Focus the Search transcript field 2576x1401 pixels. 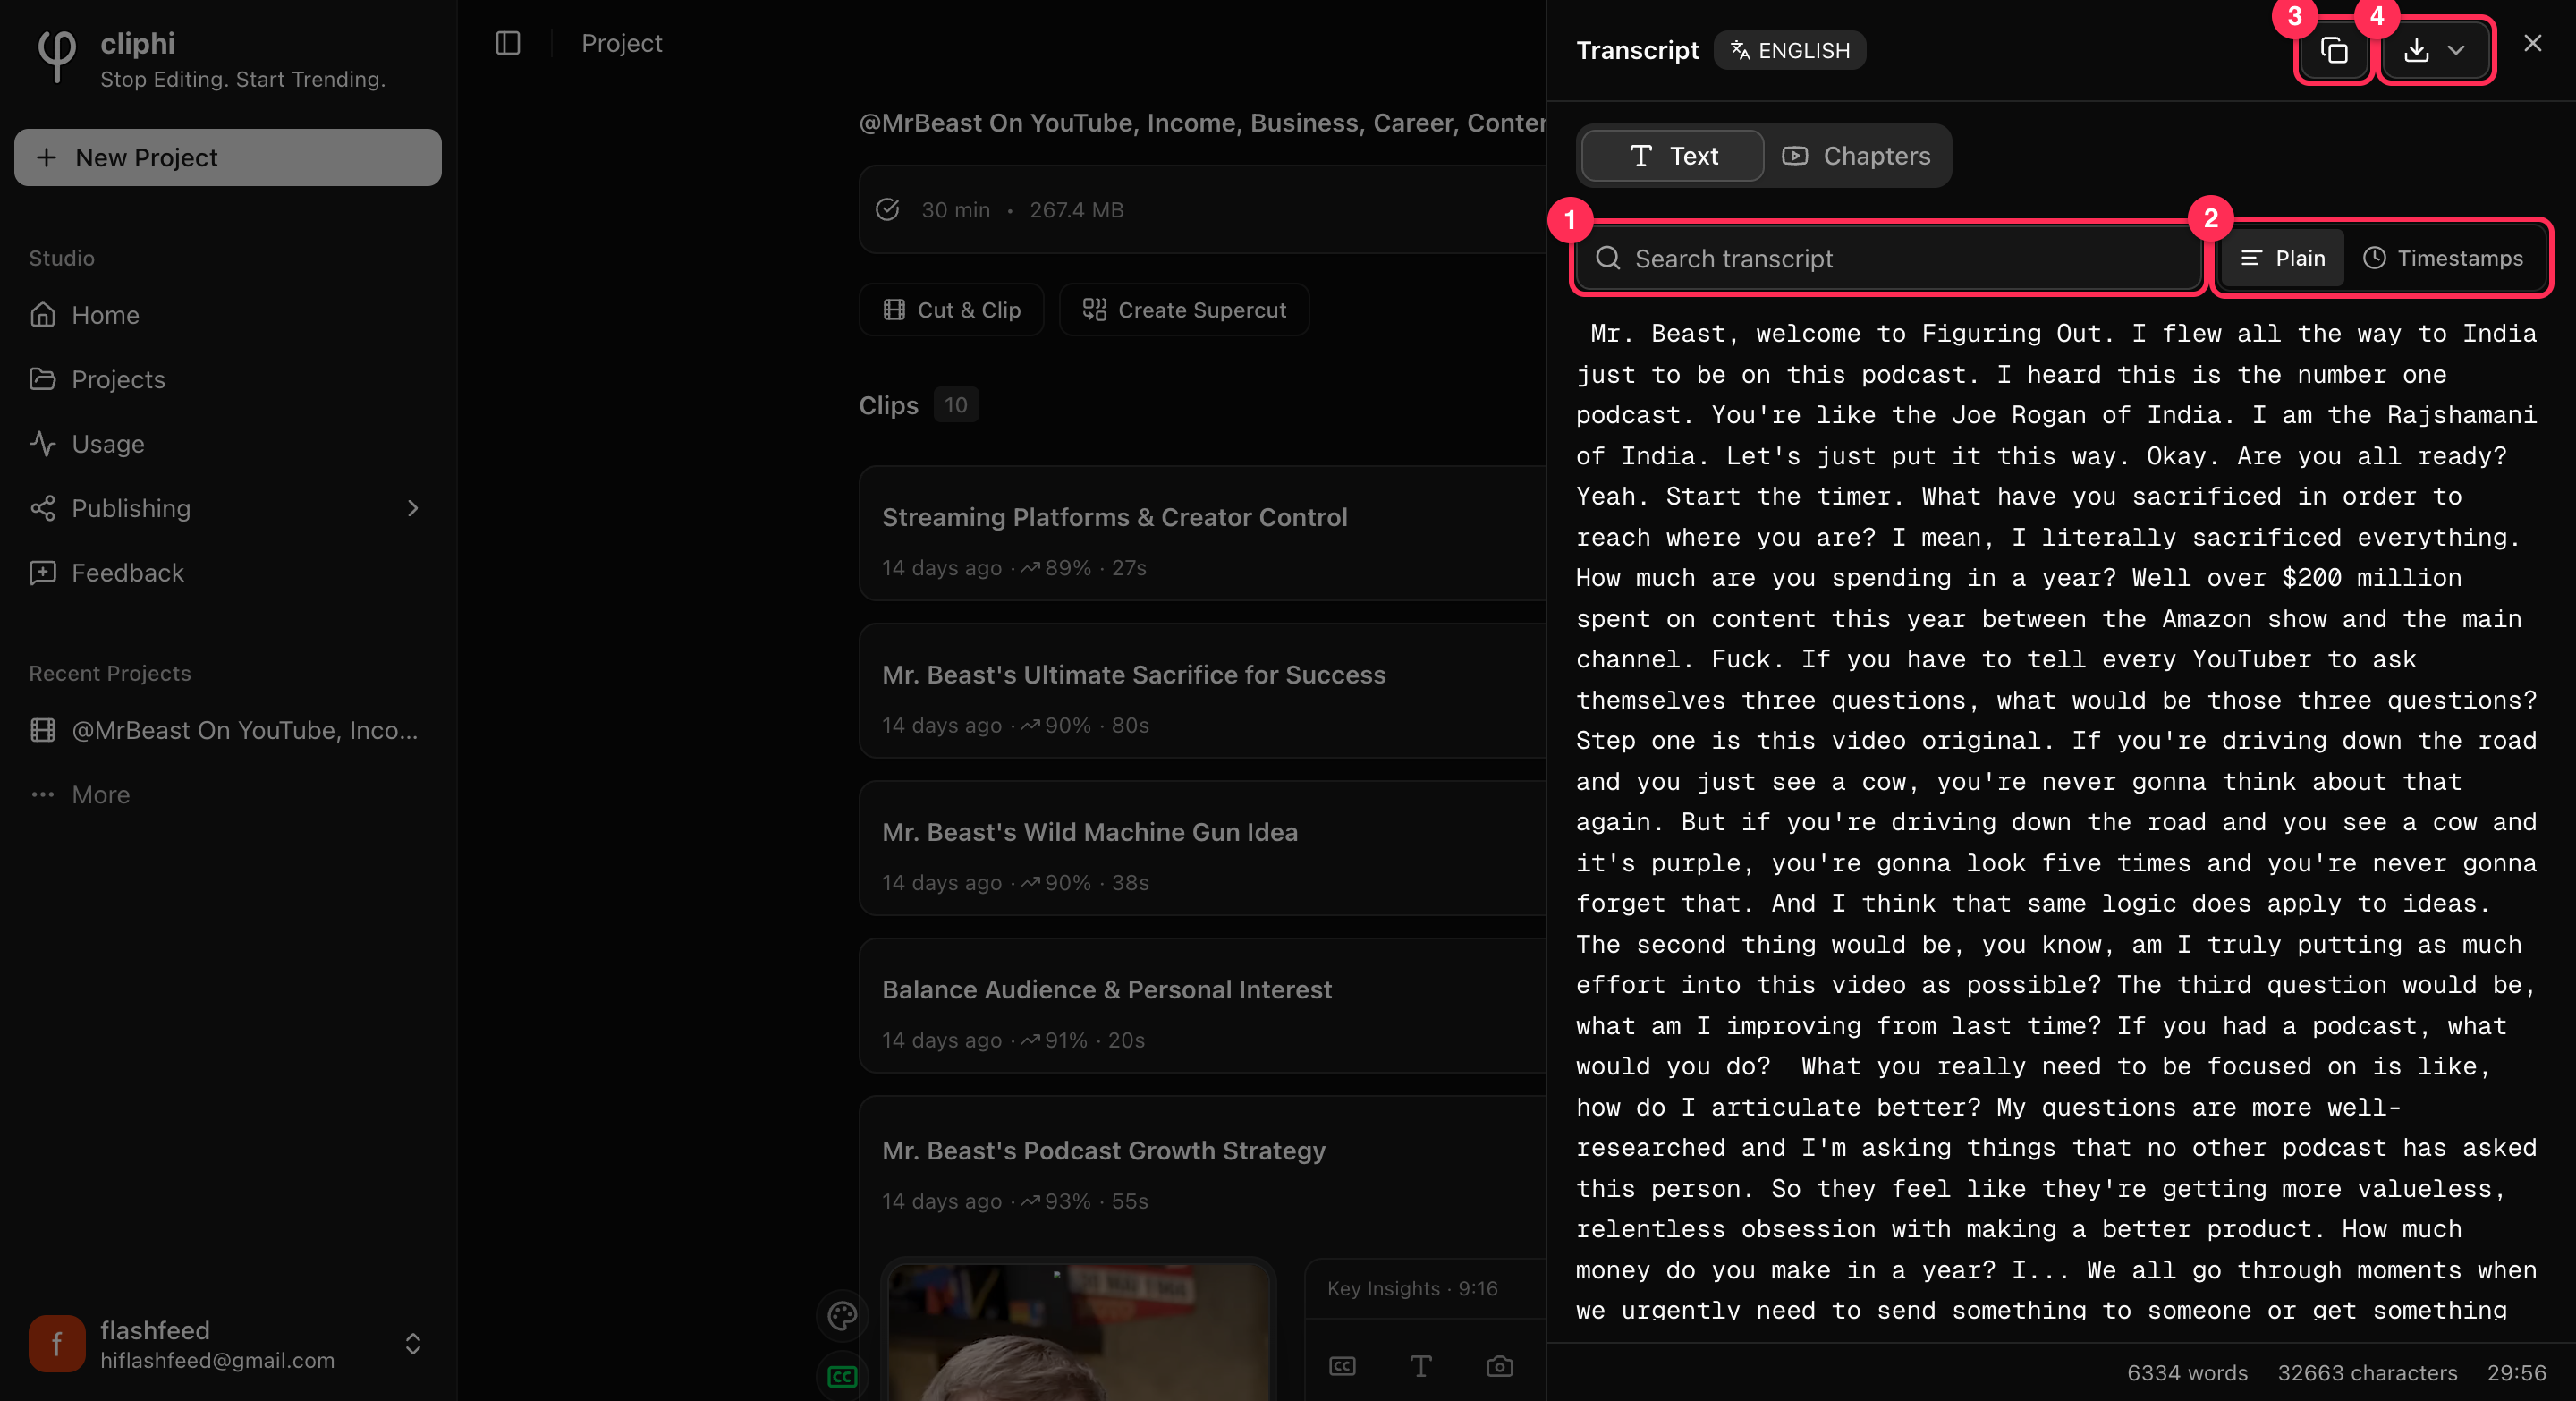(x=1888, y=258)
